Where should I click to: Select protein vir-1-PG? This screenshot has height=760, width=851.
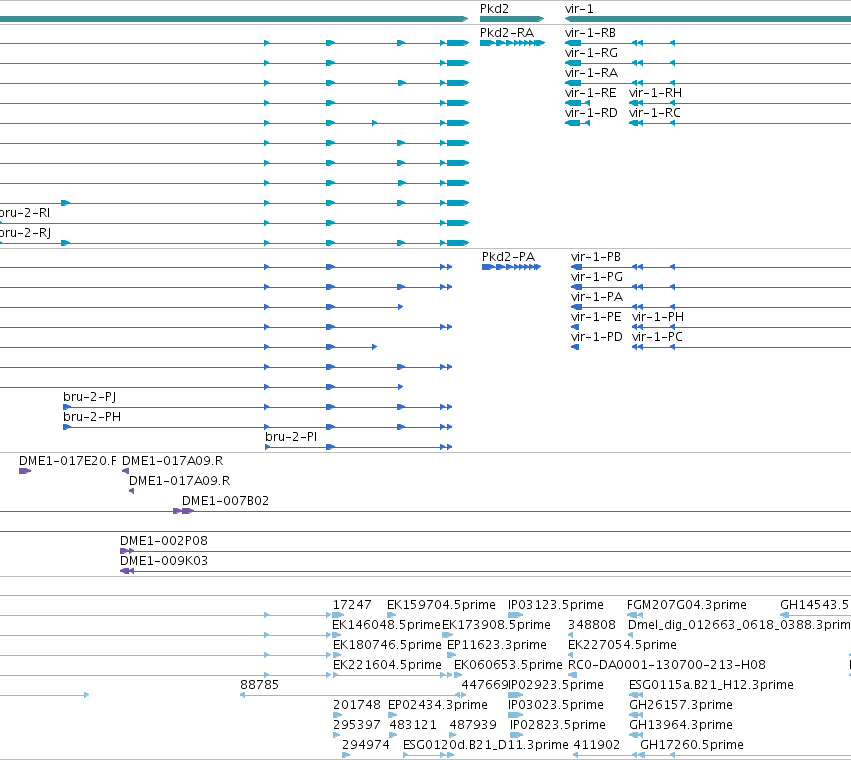coord(596,277)
